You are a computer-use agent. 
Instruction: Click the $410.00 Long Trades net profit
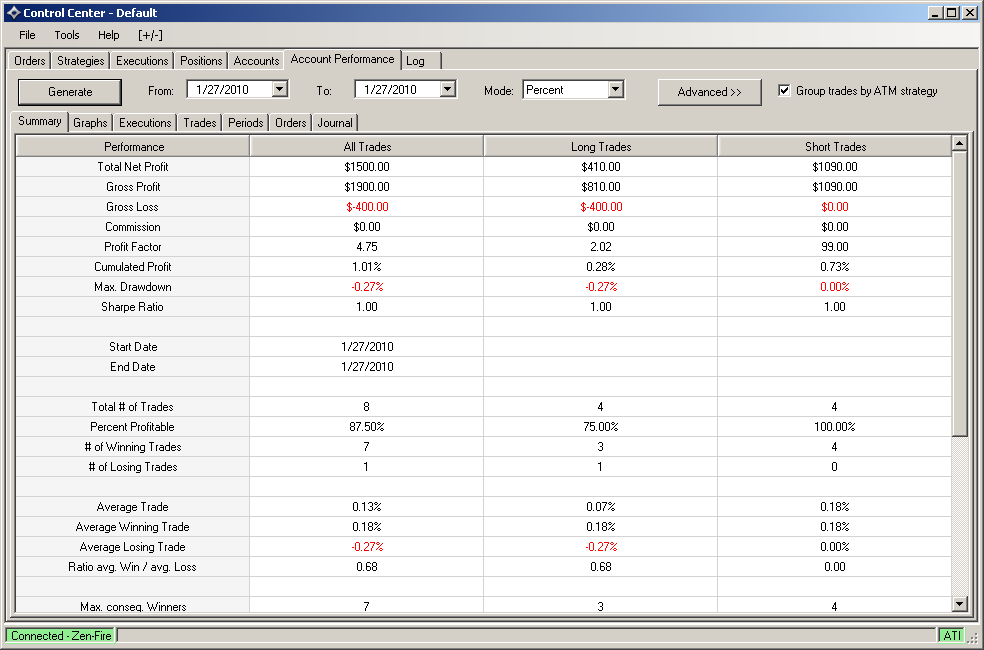pos(601,167)
